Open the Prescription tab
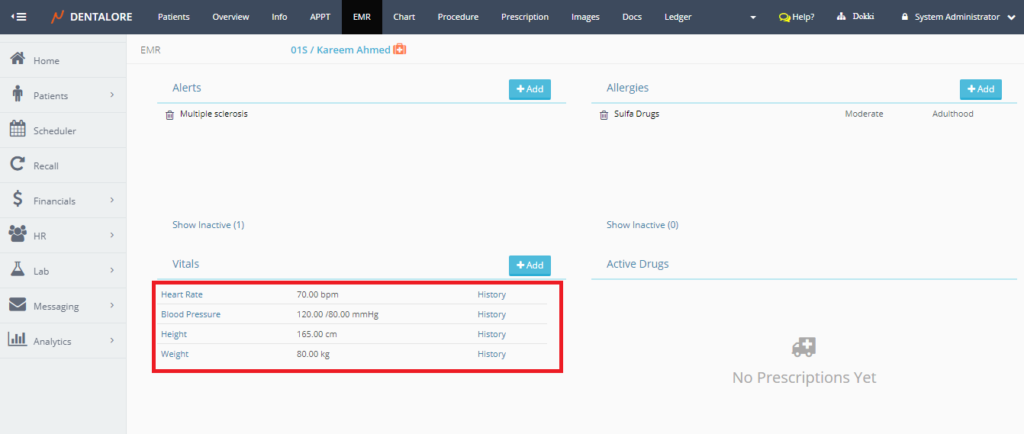 pyautogui.click(x=524, y=17)
